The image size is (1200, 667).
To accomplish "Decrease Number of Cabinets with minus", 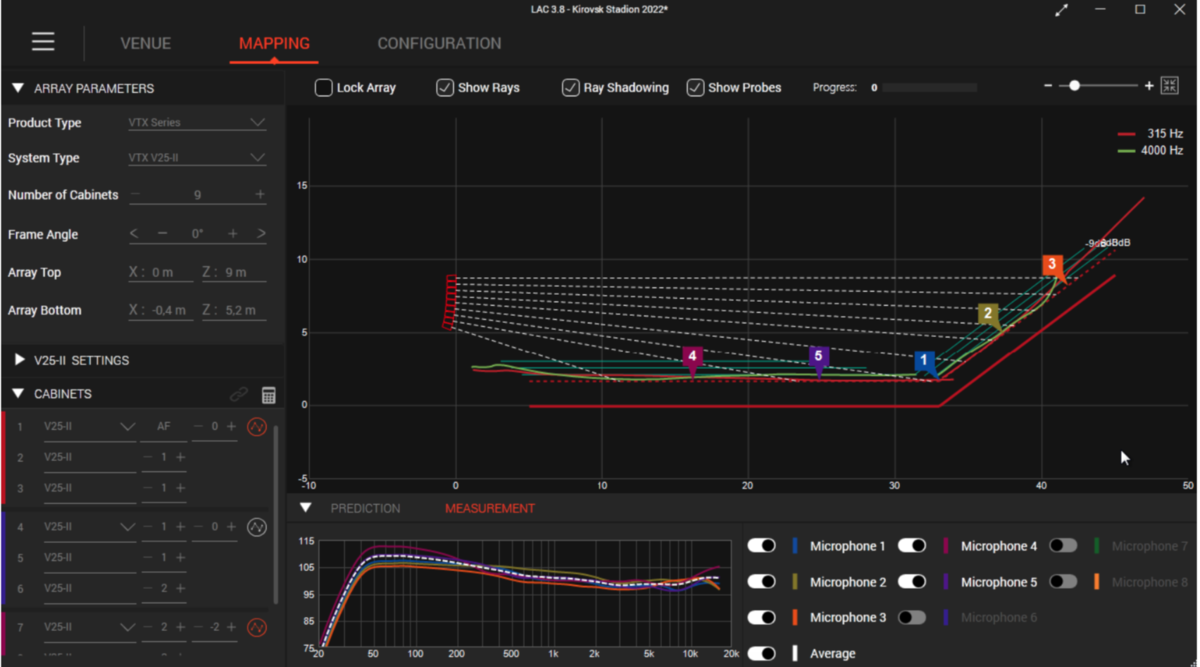I will click(136, 195).
